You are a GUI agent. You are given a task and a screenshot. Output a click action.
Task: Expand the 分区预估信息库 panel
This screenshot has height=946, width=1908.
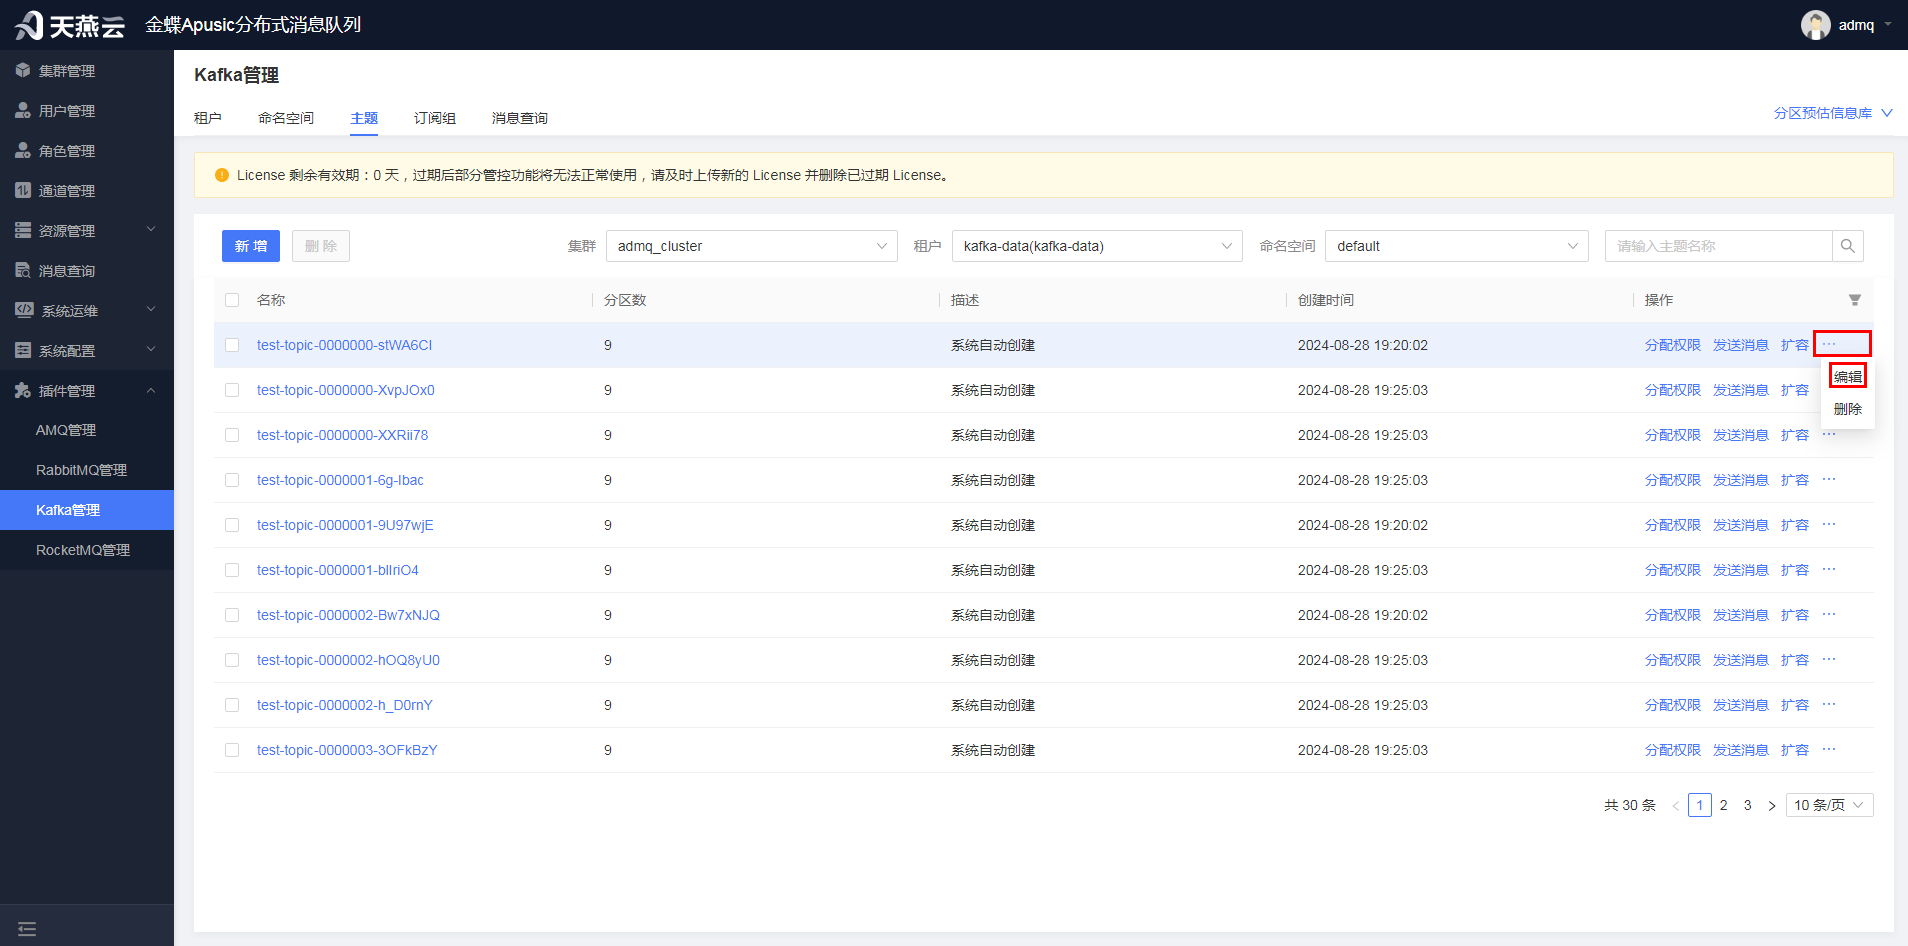1833,113
